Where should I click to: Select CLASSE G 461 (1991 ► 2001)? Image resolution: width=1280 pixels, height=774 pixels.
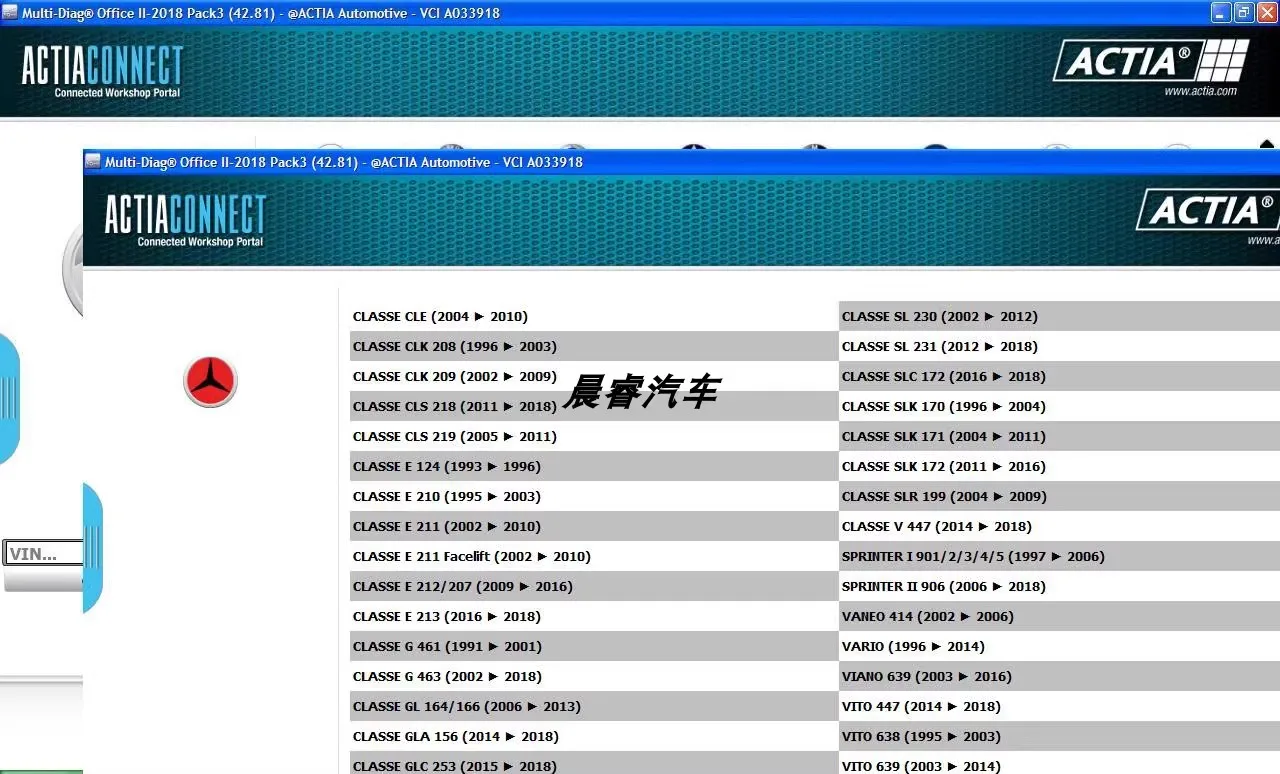click(594, 646)
